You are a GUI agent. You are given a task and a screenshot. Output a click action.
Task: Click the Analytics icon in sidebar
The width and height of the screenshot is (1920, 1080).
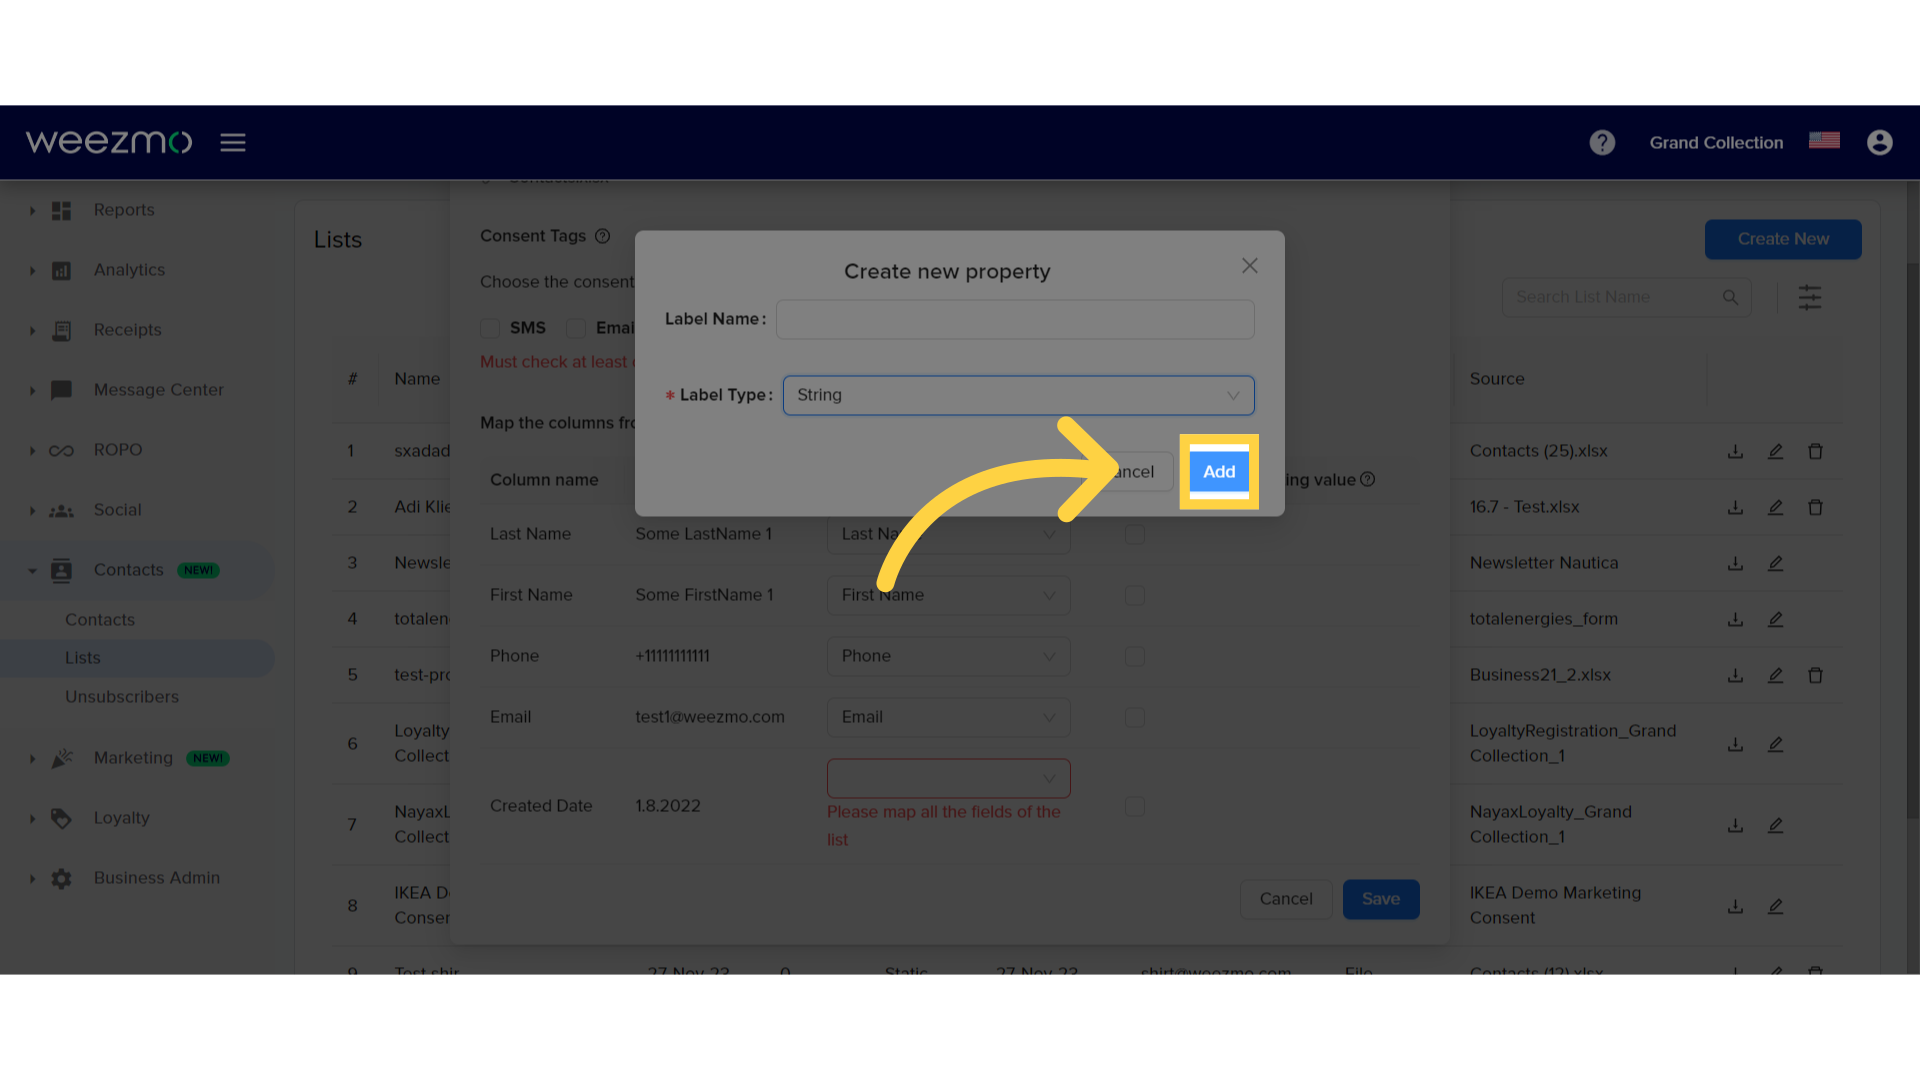pos(61,270)
